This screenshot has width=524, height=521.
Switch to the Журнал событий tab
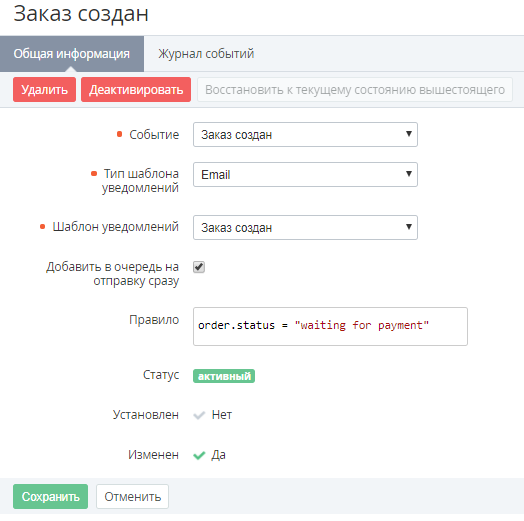click(x=206, y=54)
